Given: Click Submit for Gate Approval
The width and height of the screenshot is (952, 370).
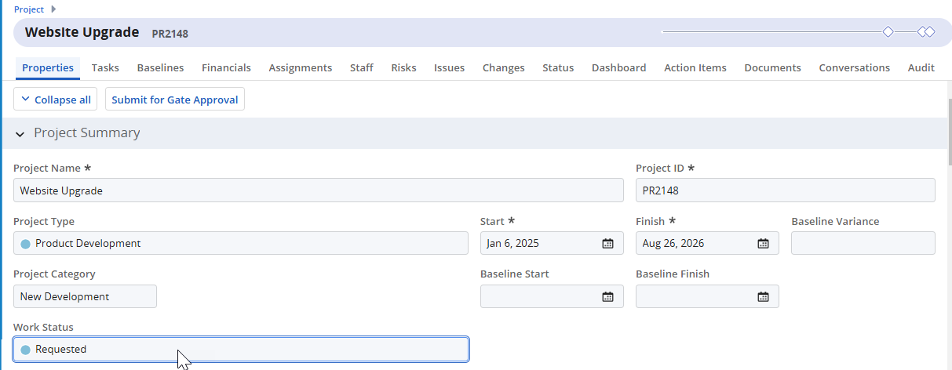Looking at the screenshot, I should (175, 100).
